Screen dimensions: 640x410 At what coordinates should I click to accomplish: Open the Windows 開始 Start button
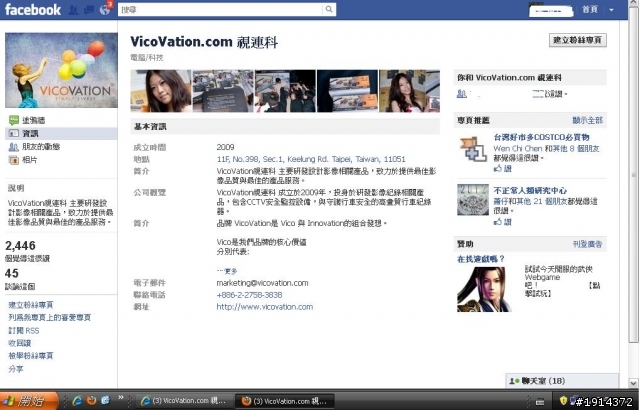point(29,401)
